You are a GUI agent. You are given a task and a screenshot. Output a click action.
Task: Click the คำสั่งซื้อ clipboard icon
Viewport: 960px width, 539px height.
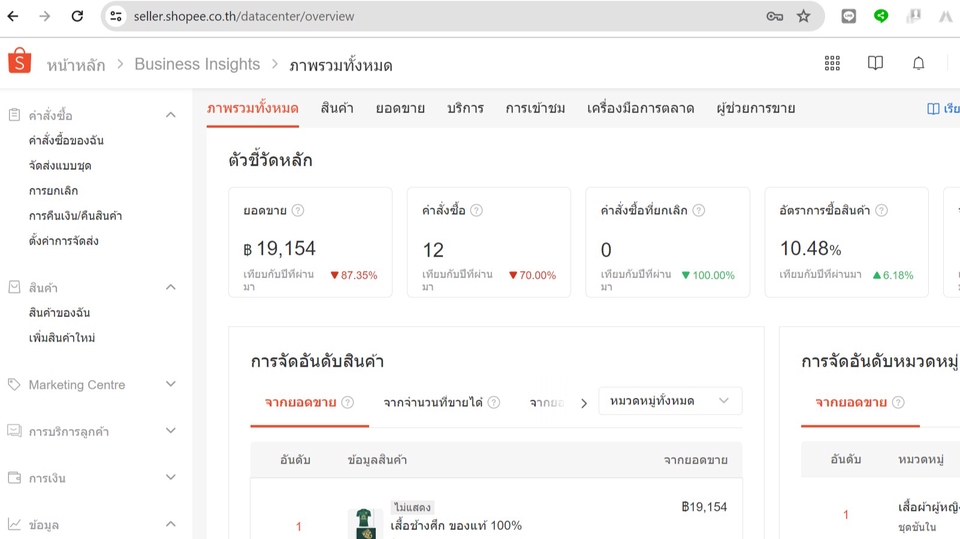(14, 115)
